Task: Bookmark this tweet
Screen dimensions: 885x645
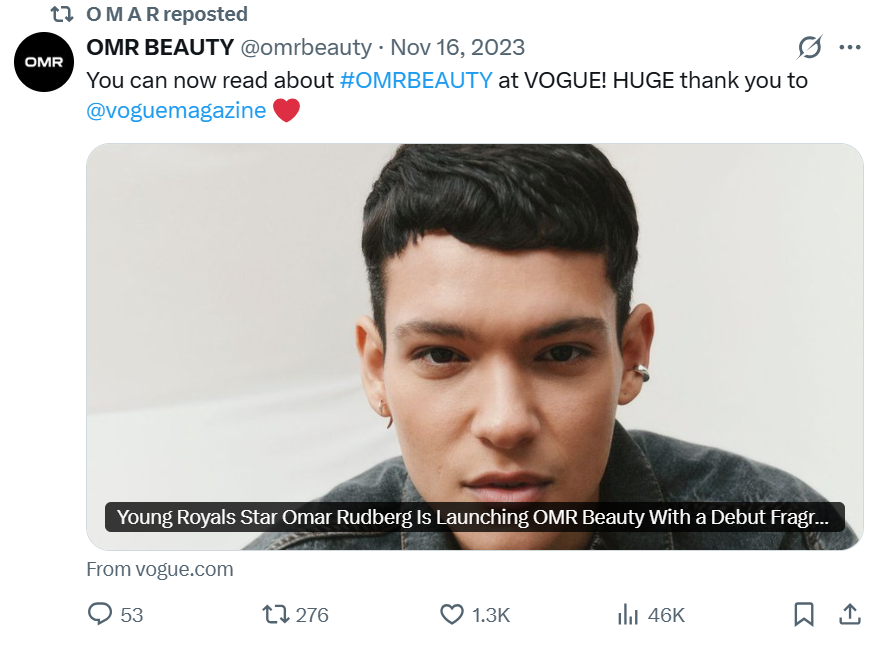Action: tap(804, 614)
